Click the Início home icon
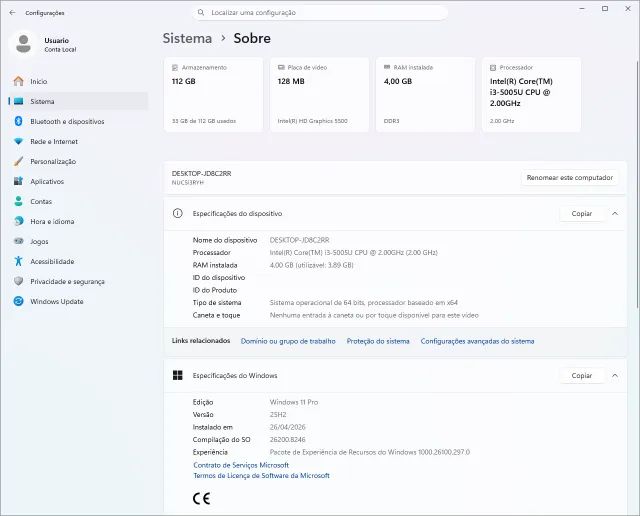640x516 pixels. pos(18,81)
